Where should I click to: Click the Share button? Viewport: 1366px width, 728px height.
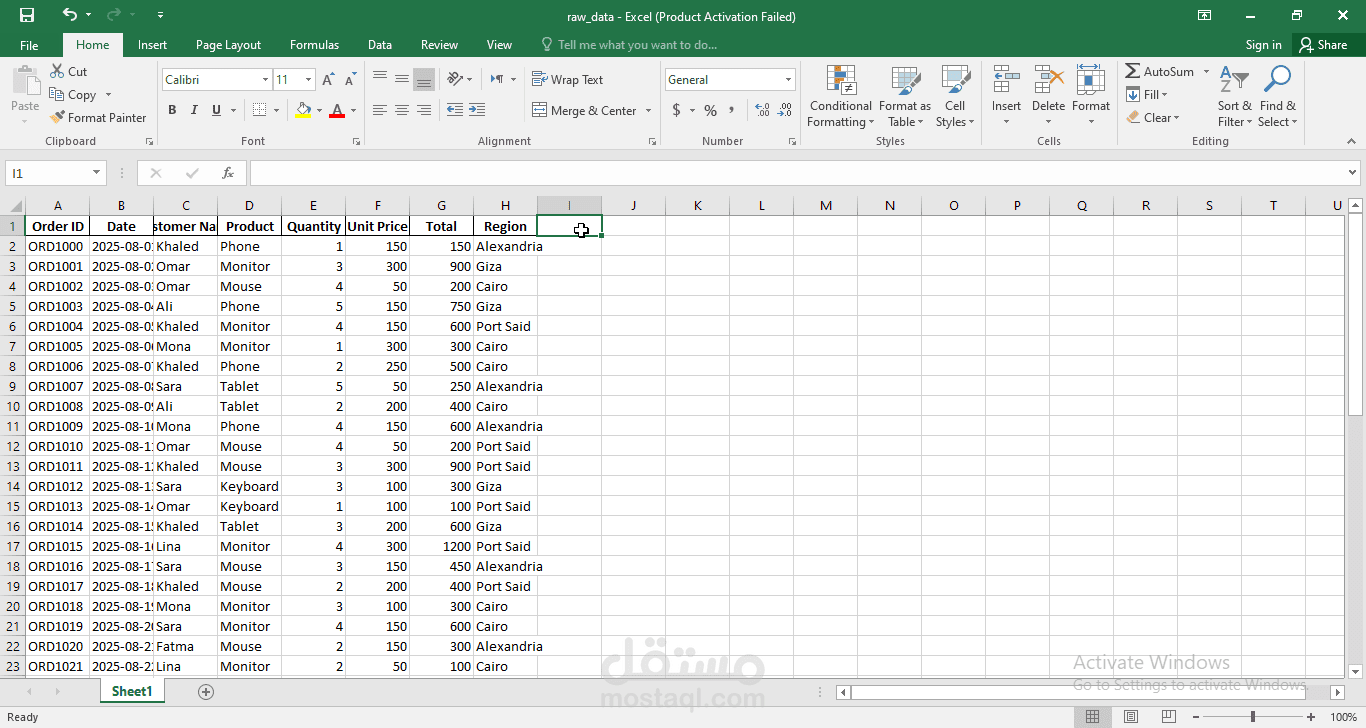click(1322, 45)
